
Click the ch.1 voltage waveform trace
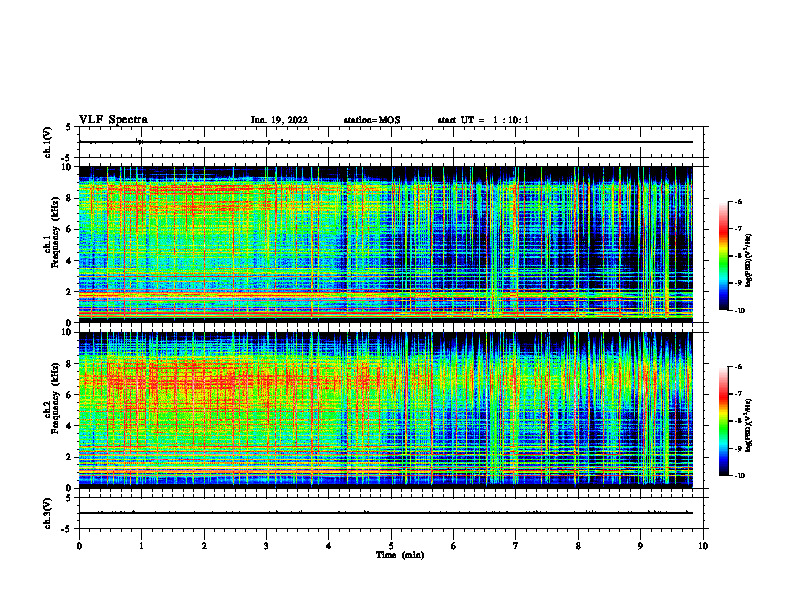[386, 142]
